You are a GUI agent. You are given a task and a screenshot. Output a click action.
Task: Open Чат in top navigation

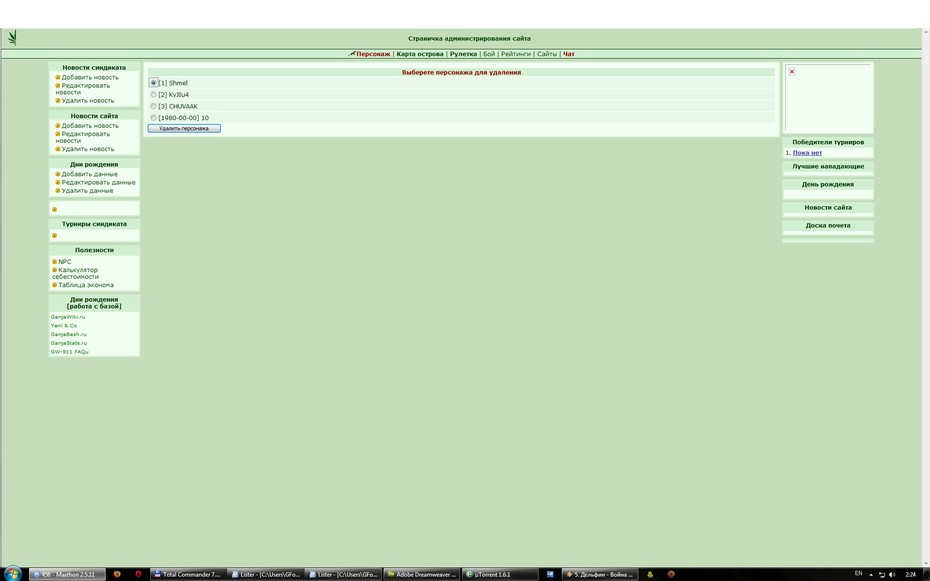pos(569,54)
